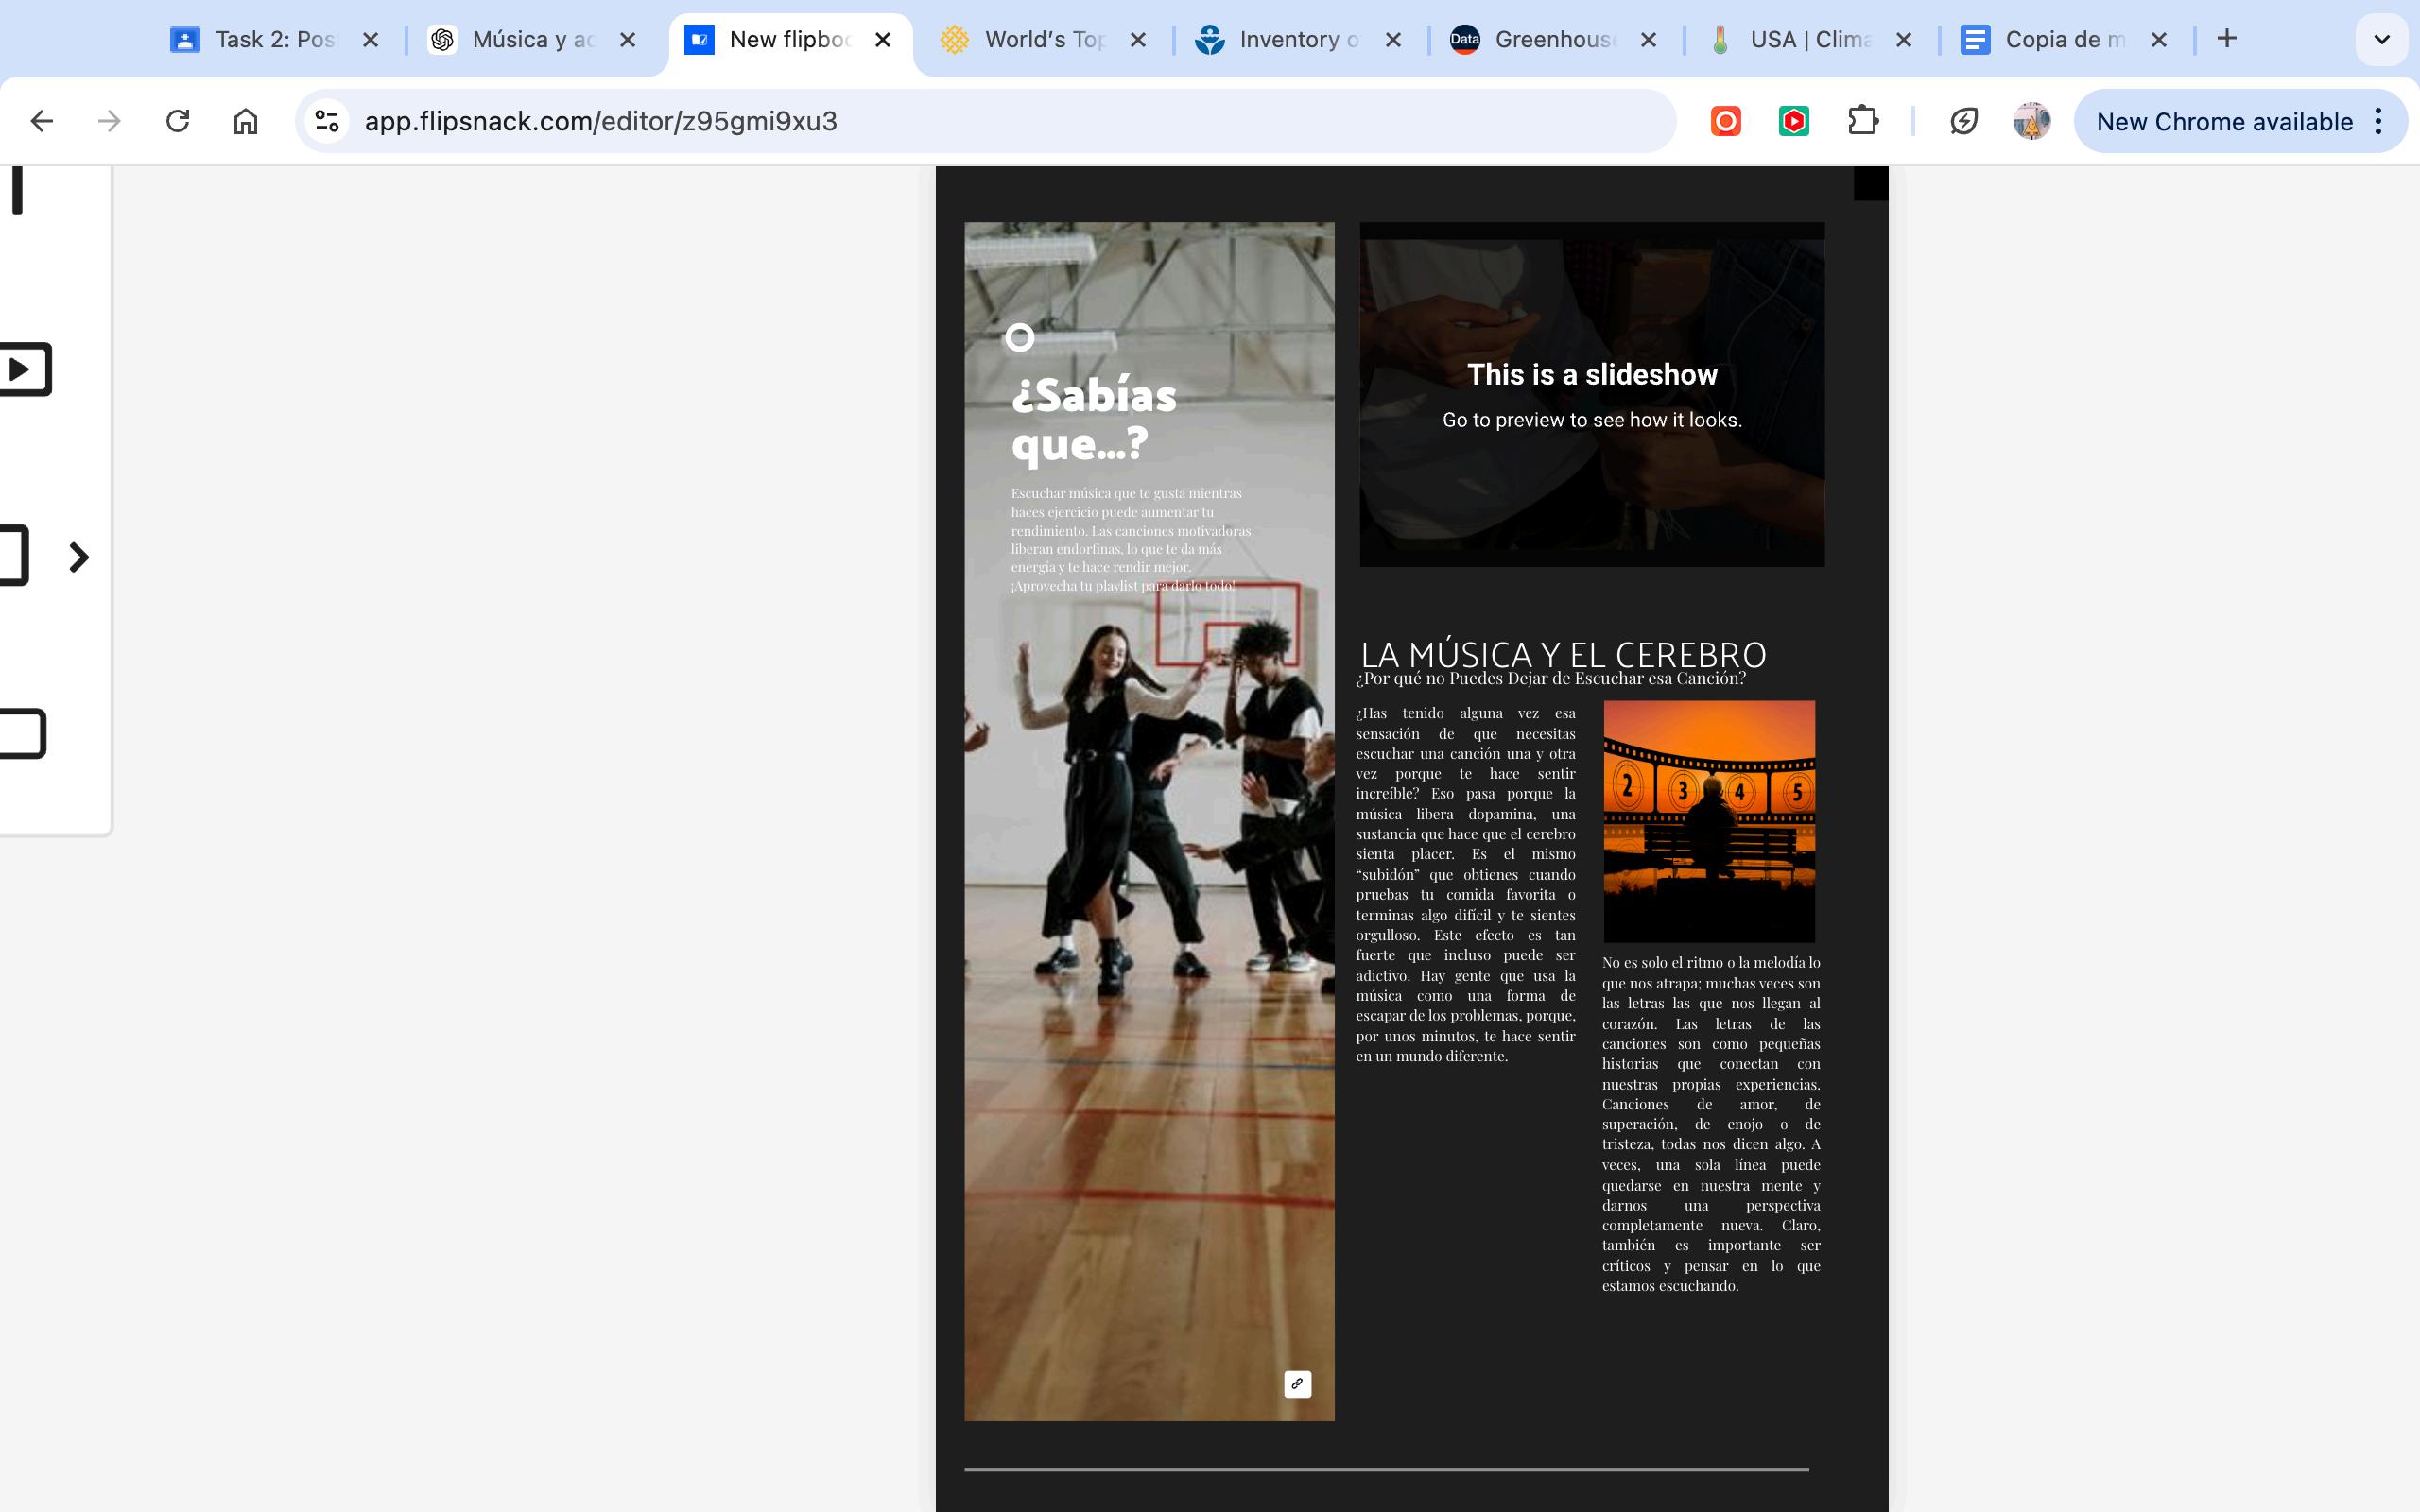The width and height of the screenshot is (2420, 1512).
Task: View site information icon in address bar
Action: (327, 121)
